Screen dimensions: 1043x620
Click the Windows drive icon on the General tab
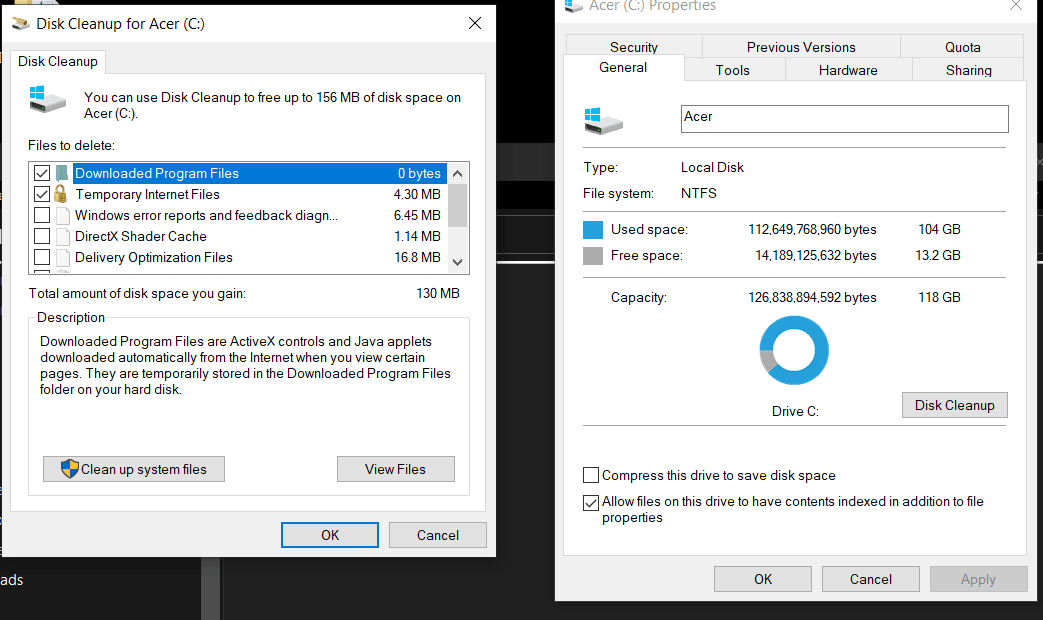[604, 119]
